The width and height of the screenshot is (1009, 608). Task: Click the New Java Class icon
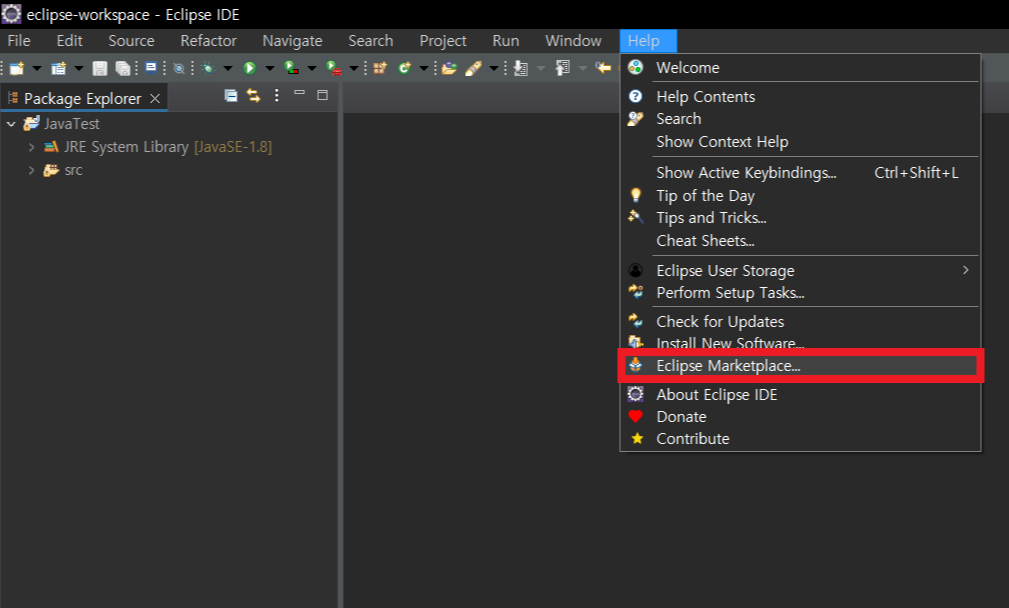point(404,68)
